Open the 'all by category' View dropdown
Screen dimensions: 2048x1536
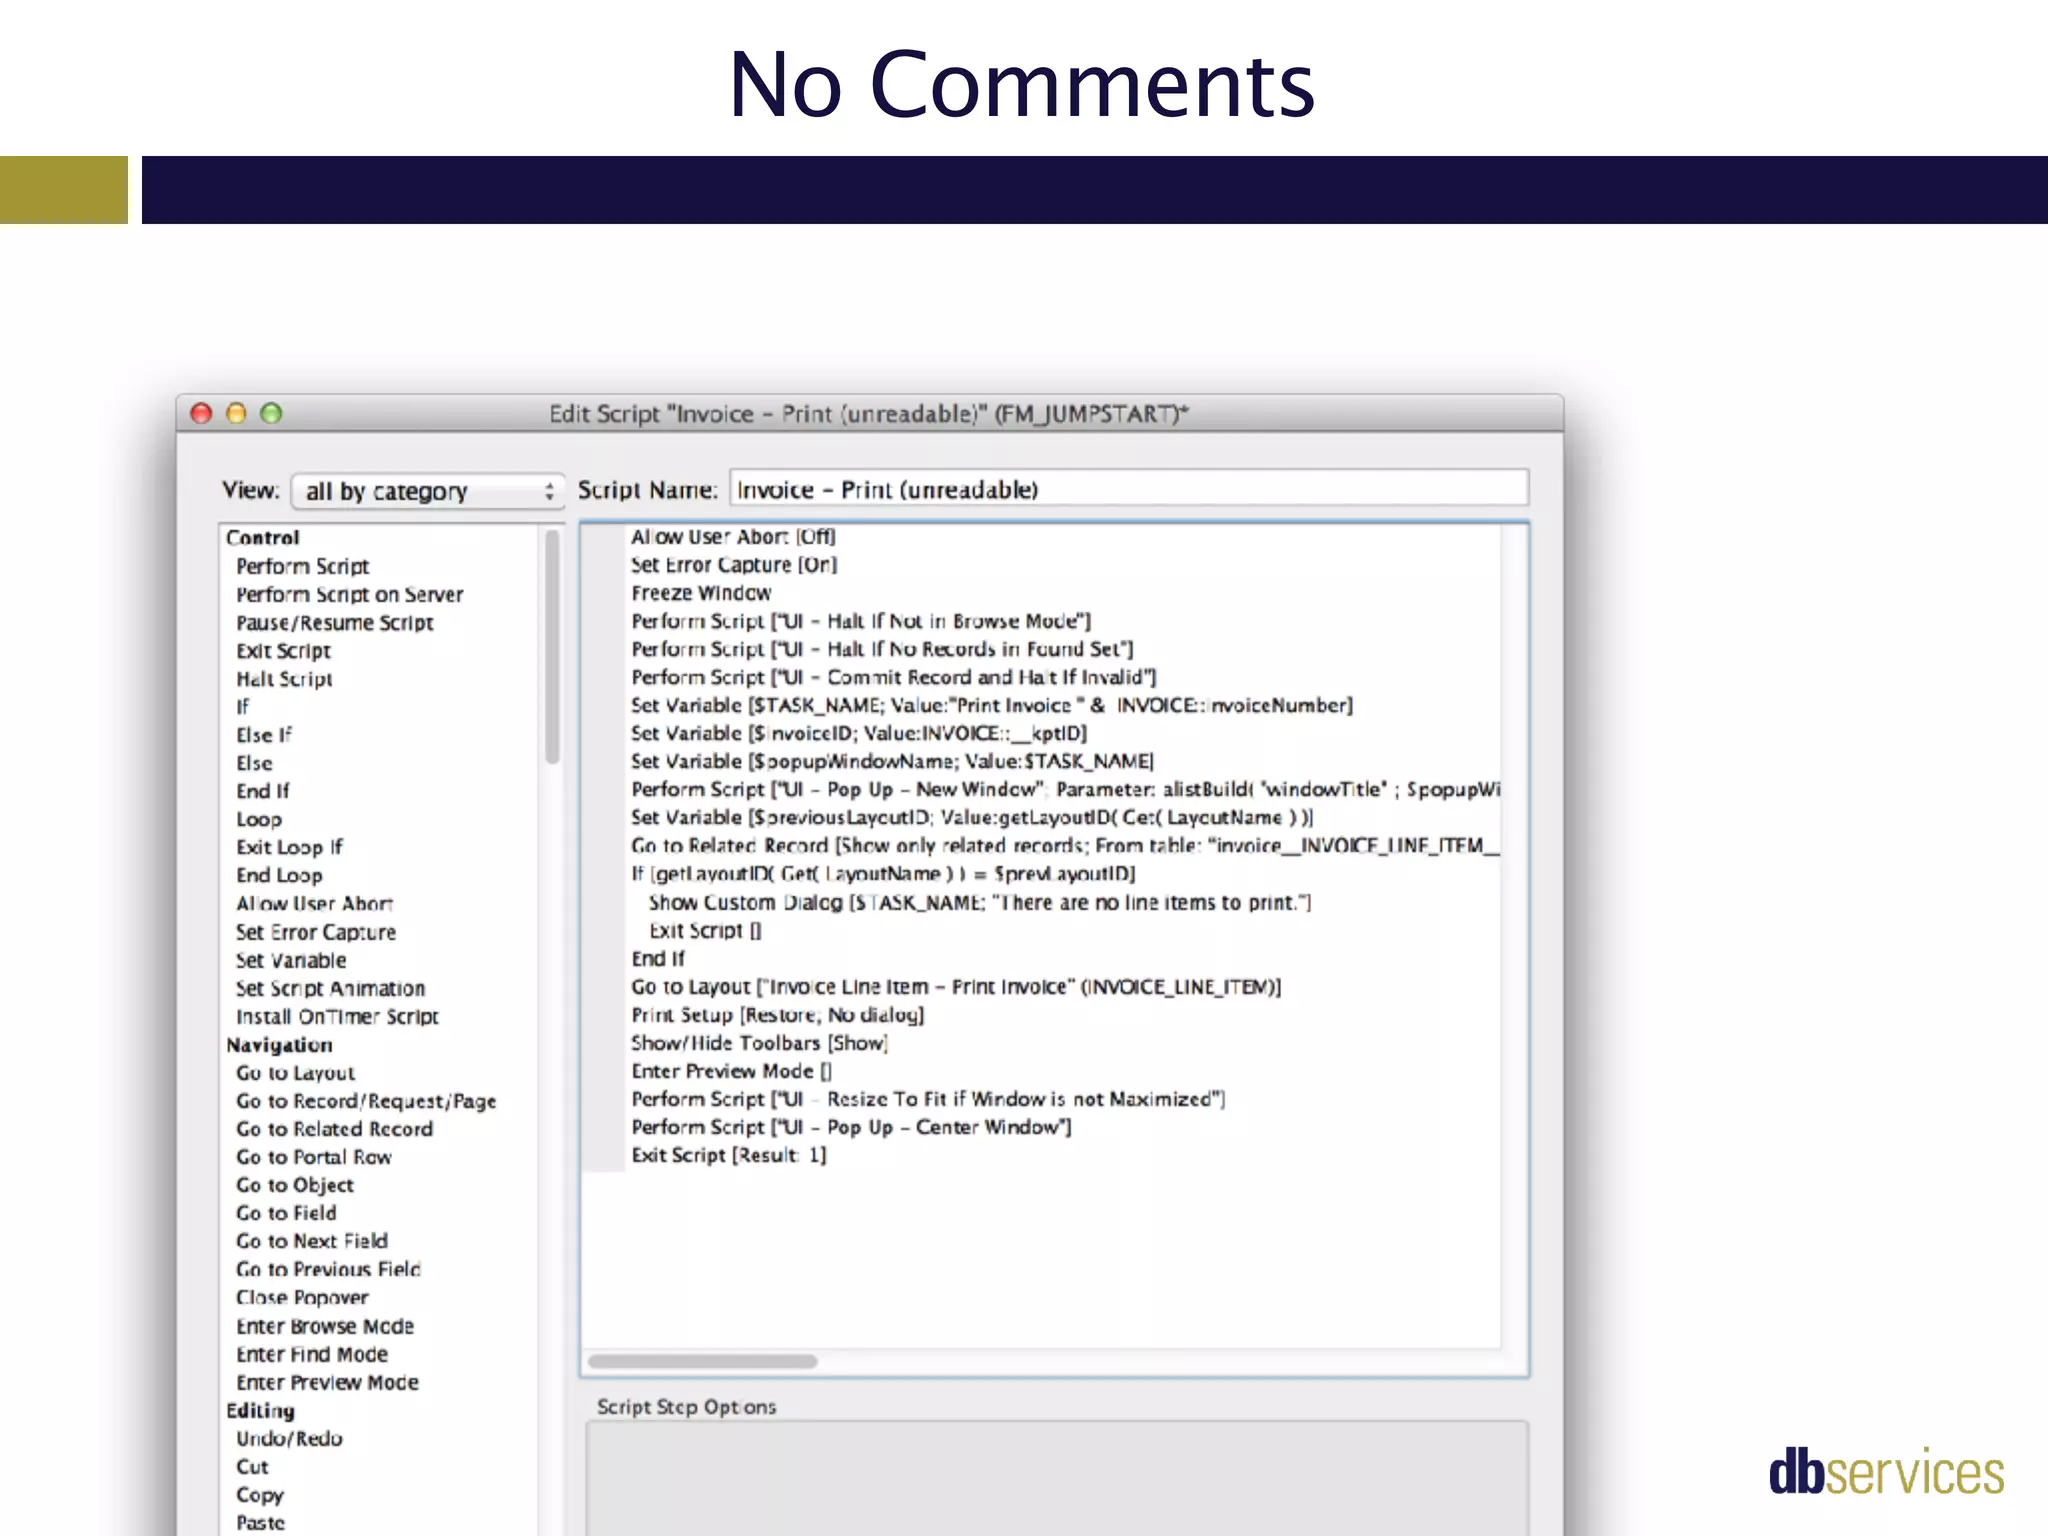point(428,491)
